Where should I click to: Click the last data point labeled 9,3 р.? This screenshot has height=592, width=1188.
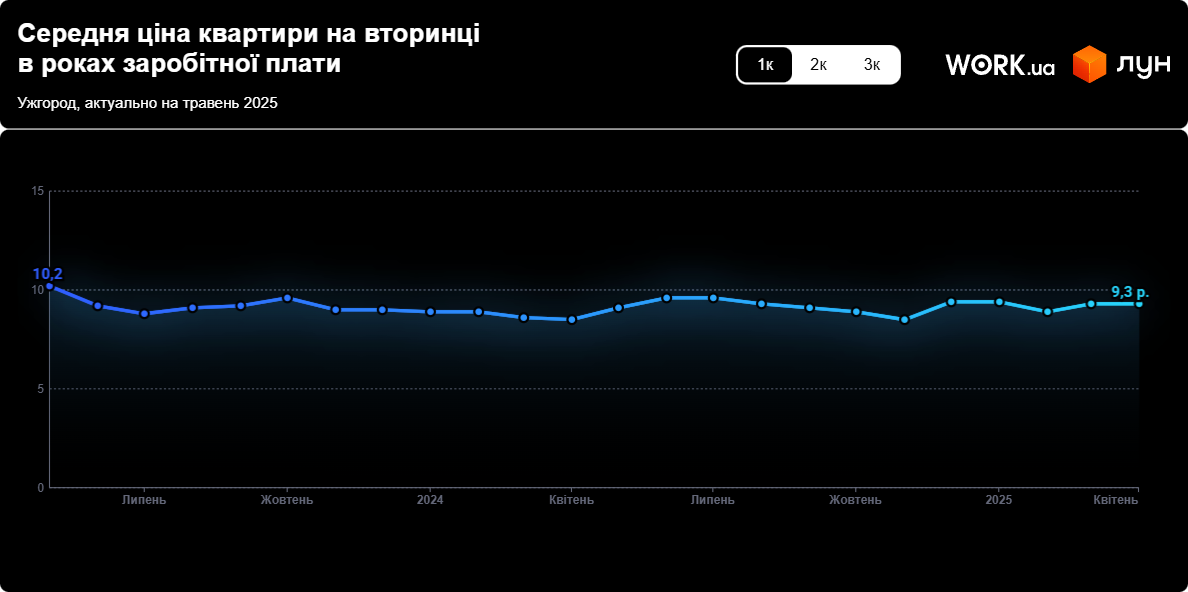pyautogui.click(x=1138, y=303)
